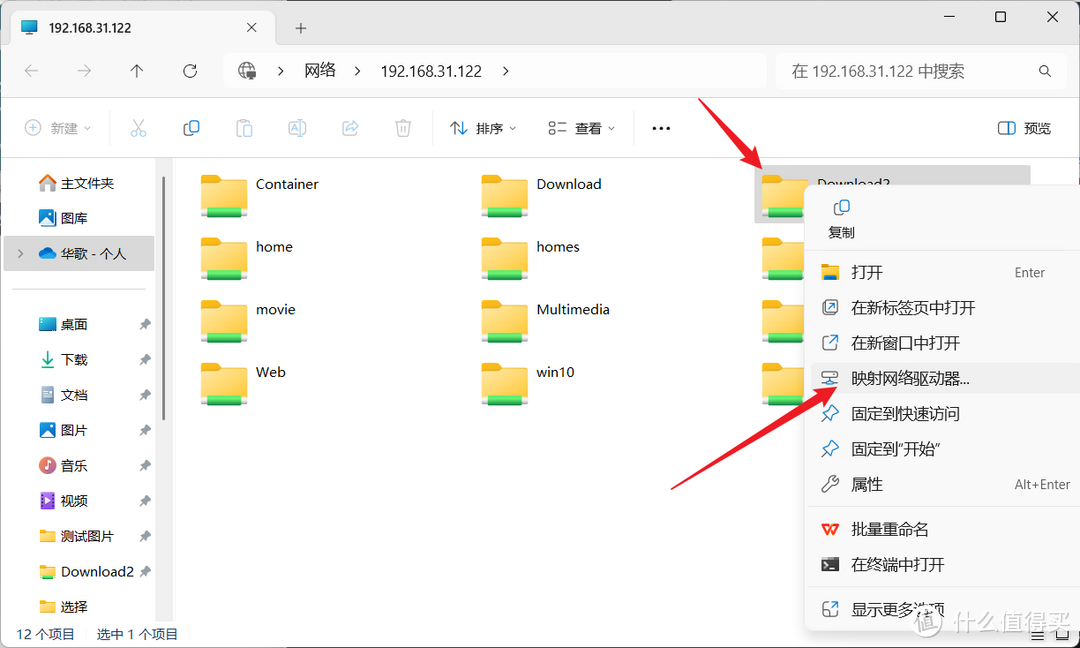Click the Refresh button in navigation bar
The image size is (1080, 648).
190,71
